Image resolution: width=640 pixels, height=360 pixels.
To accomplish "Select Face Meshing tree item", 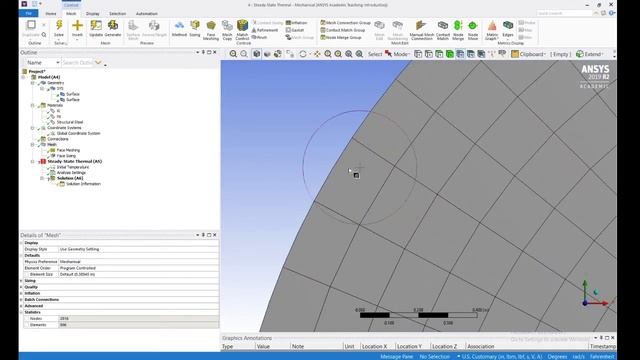I will click(68, 150).
